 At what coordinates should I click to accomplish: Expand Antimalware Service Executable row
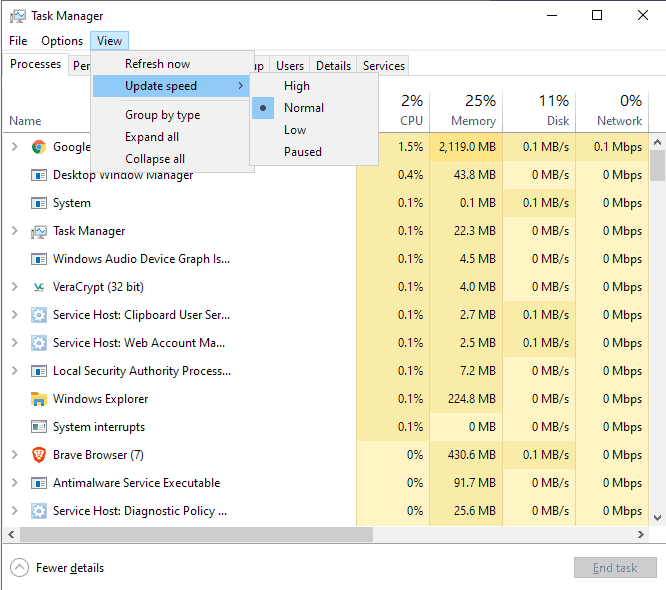coord(14,483)
